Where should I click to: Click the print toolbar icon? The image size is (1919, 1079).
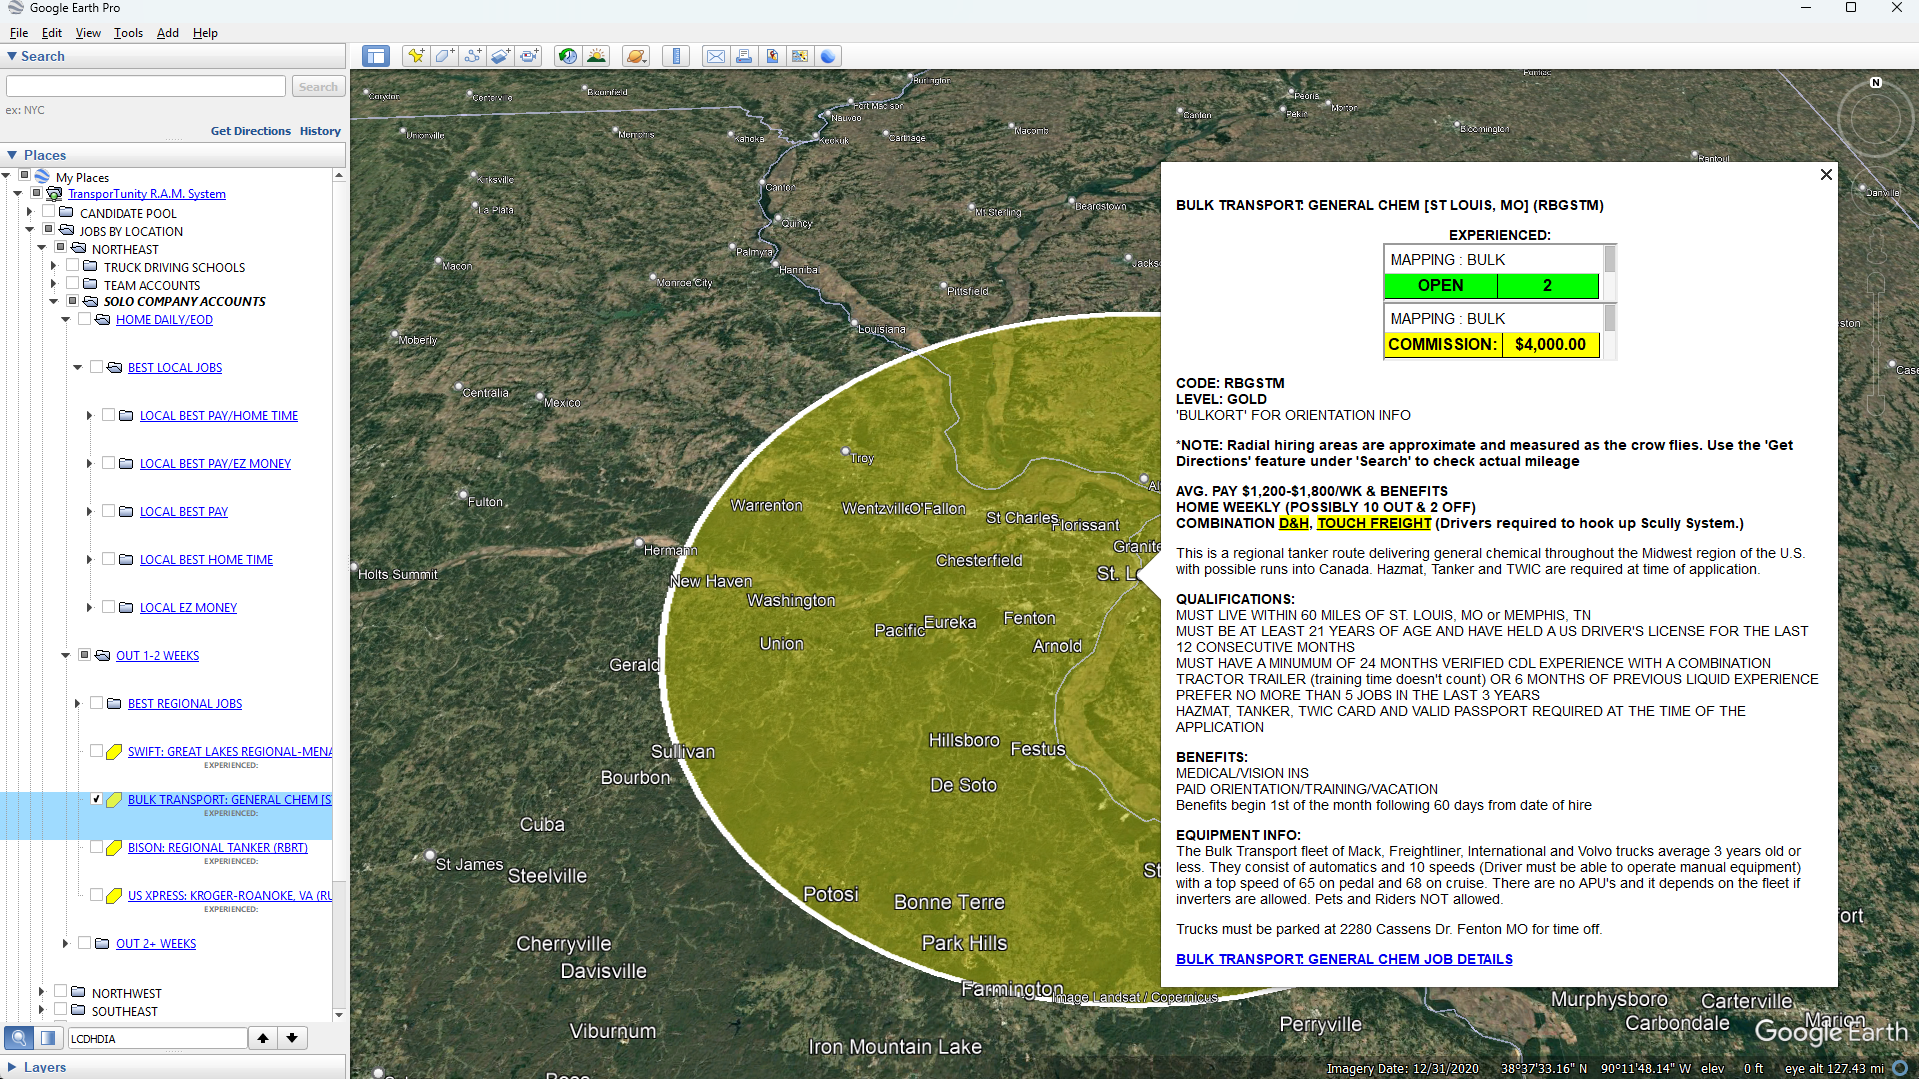click(744, 56)
